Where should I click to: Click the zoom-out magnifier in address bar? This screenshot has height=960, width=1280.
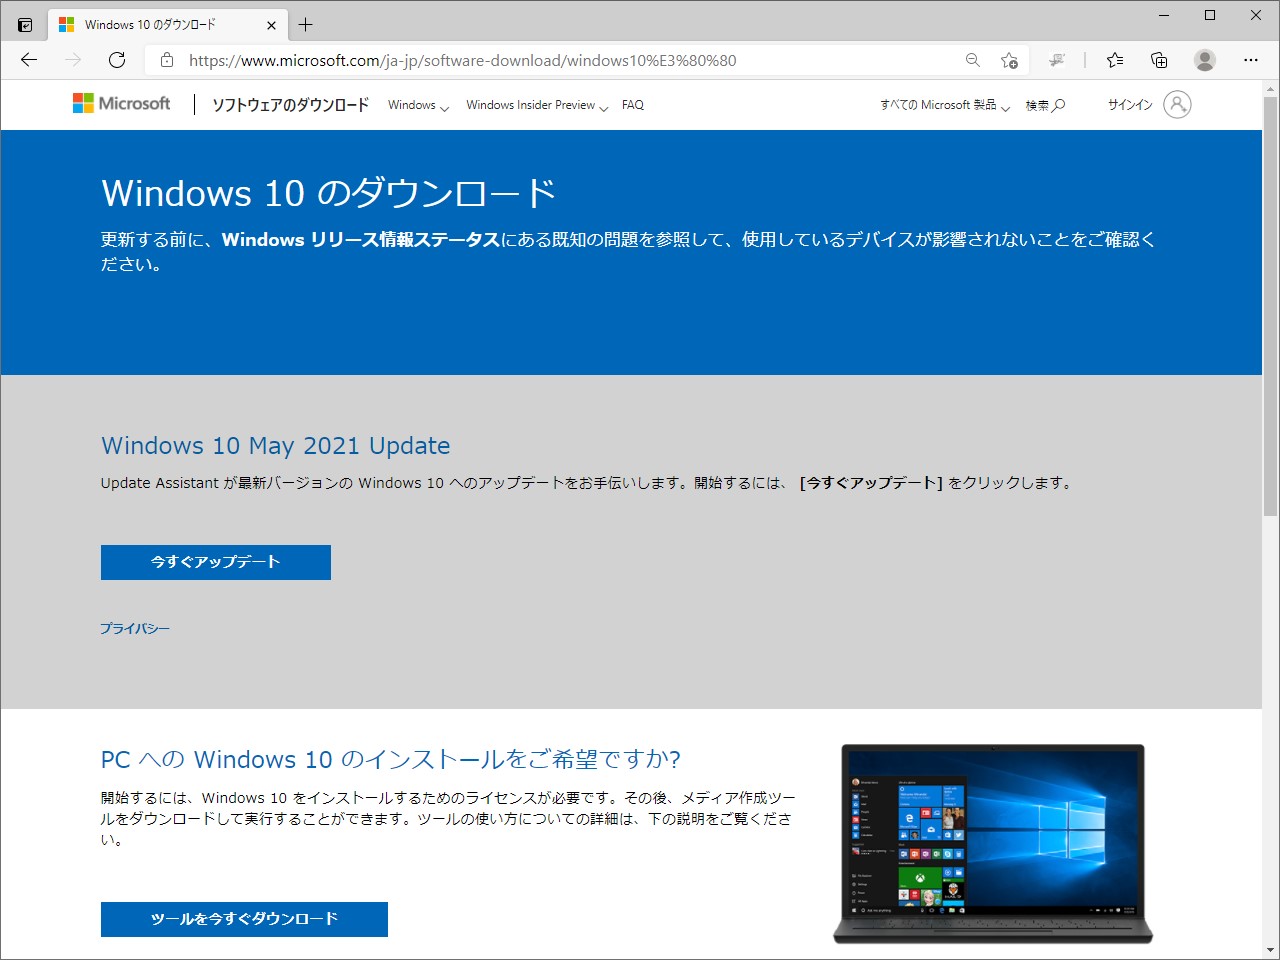pos(972,60)
